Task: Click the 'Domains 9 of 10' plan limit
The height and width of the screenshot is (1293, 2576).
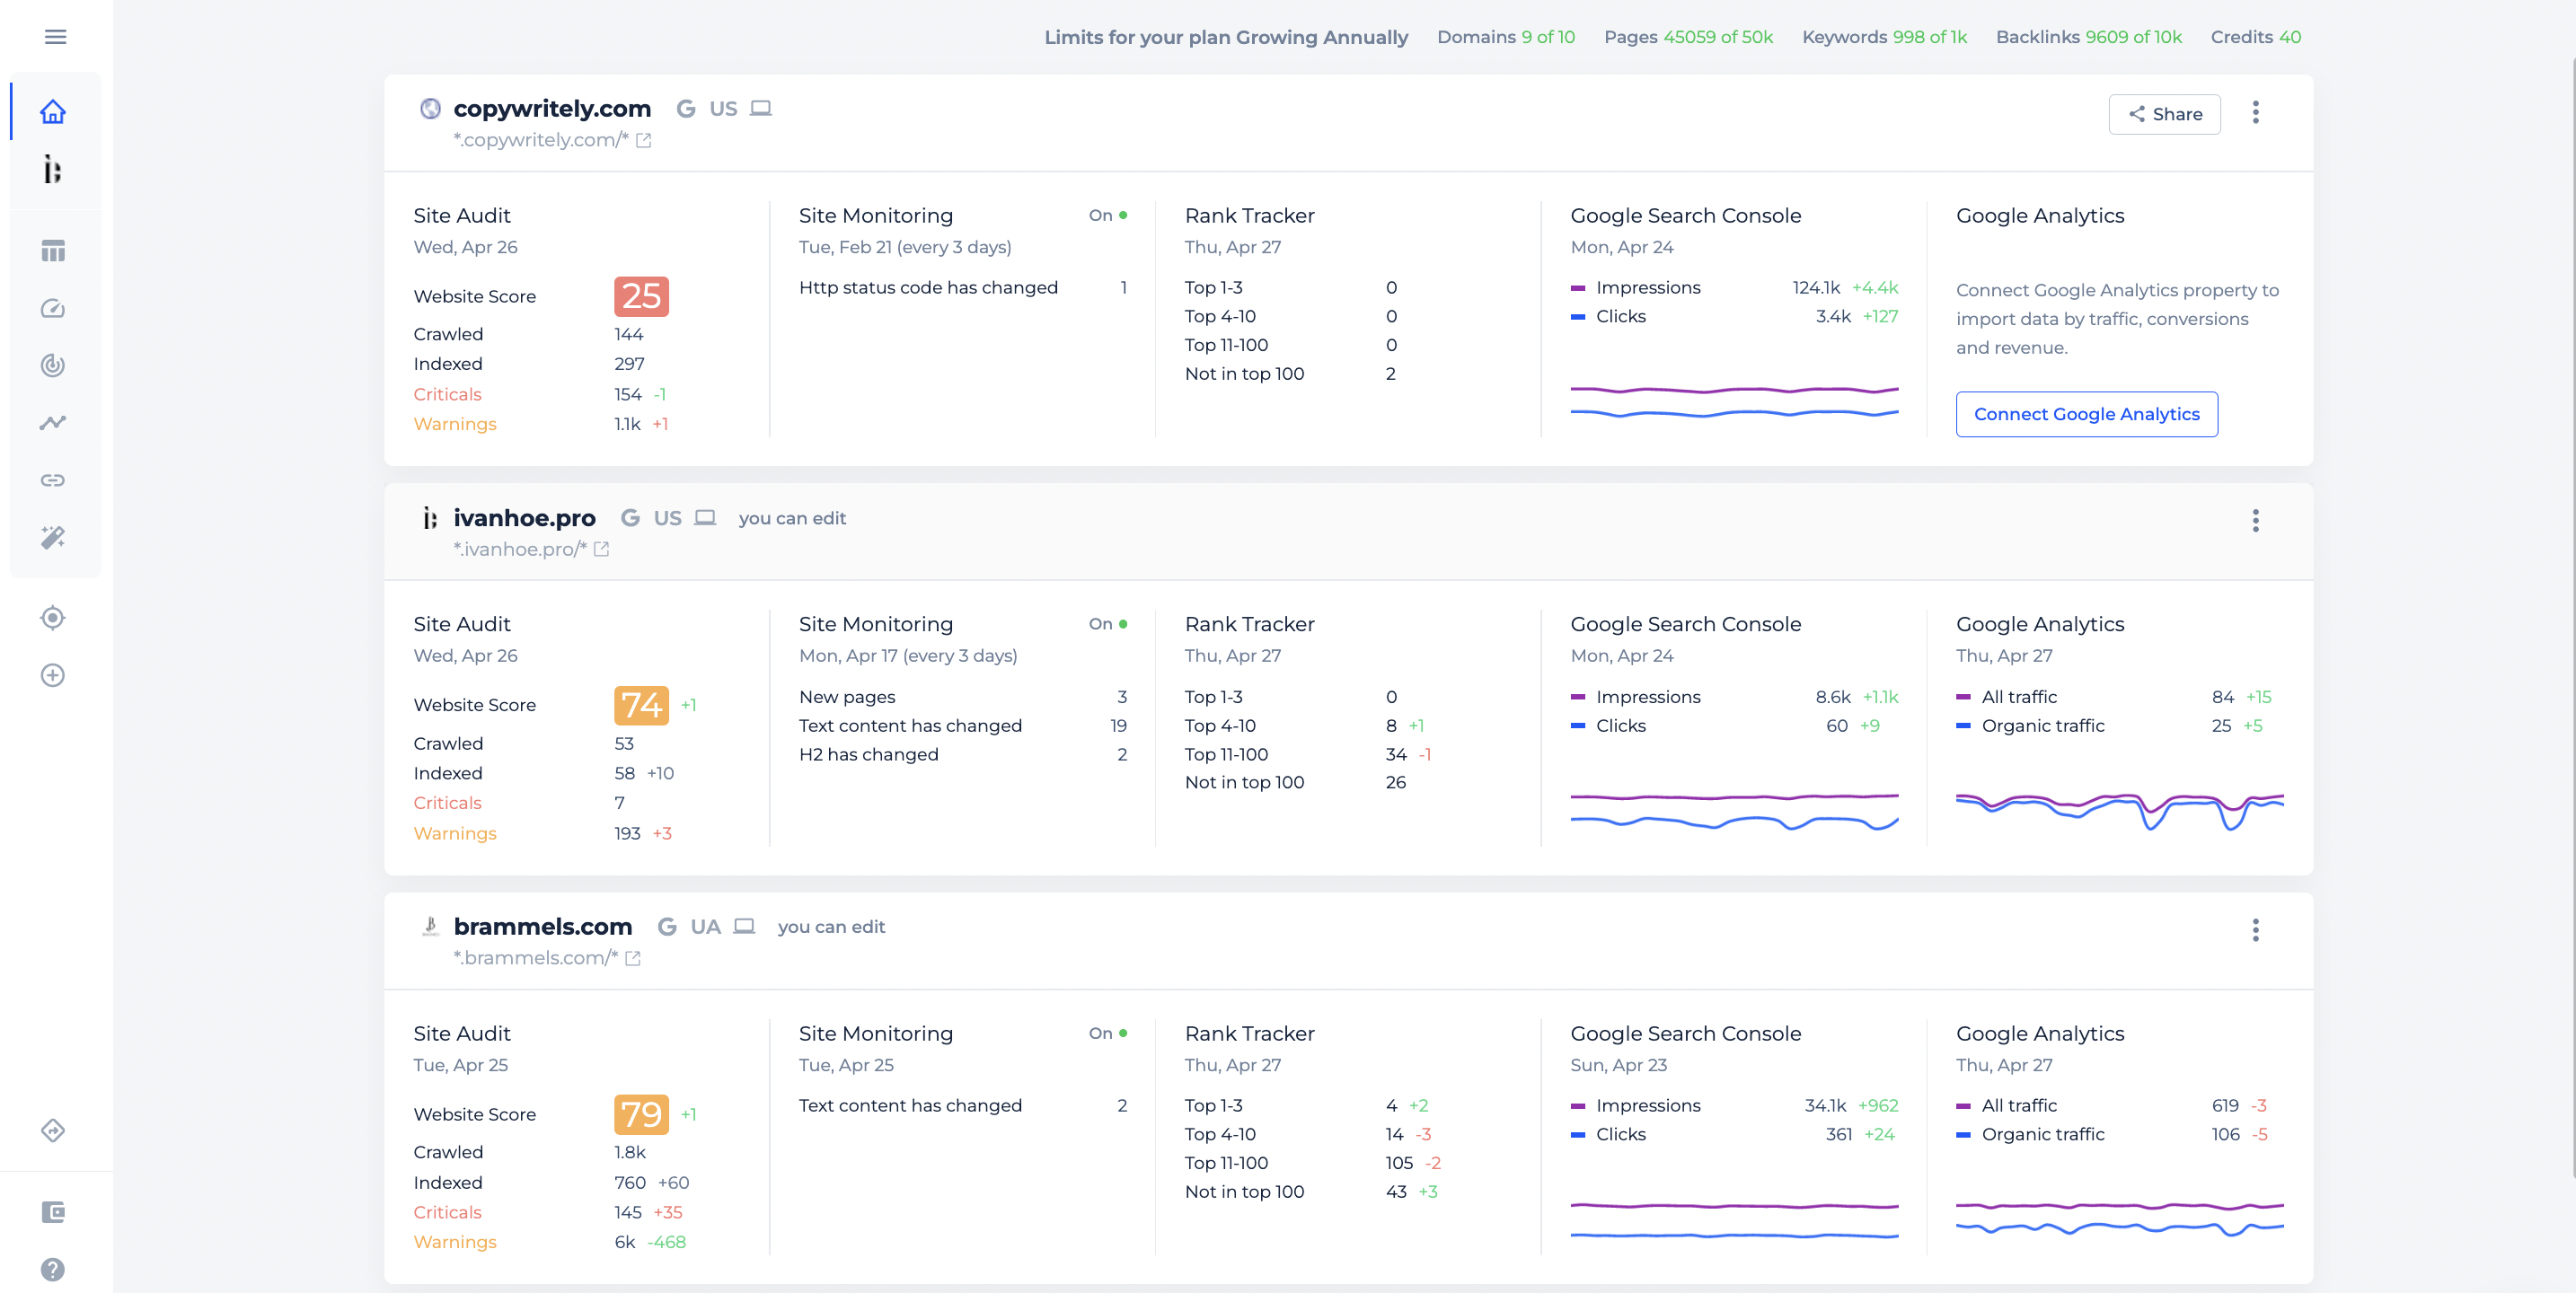Action: click(x=1505, y=37)
